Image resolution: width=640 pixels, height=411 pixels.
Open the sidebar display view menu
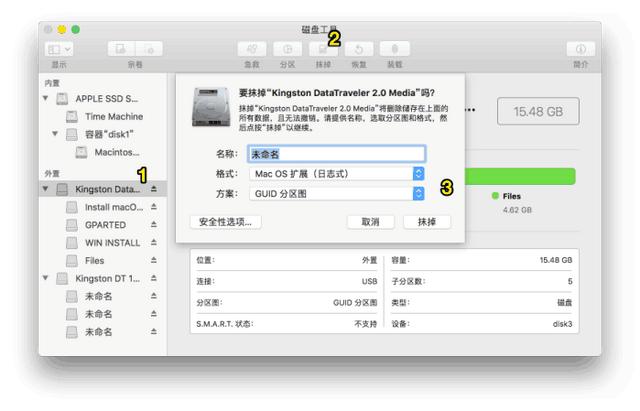click(59, 49)
